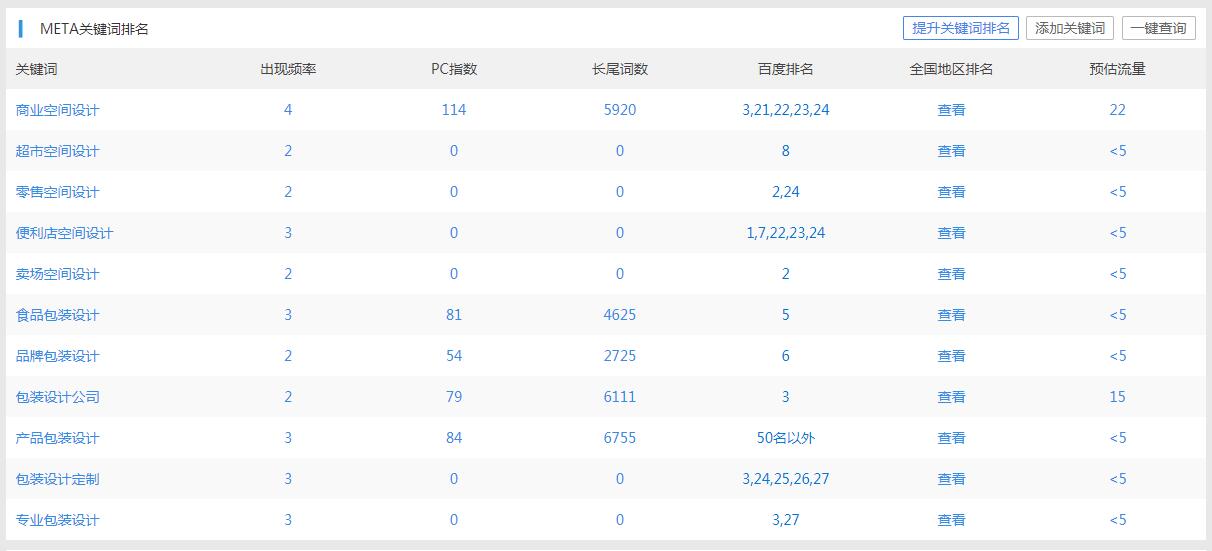Screen dimensions: 1212x551
Task: Open the 包装设计定制 keyword link
Action: click(58, 479)
